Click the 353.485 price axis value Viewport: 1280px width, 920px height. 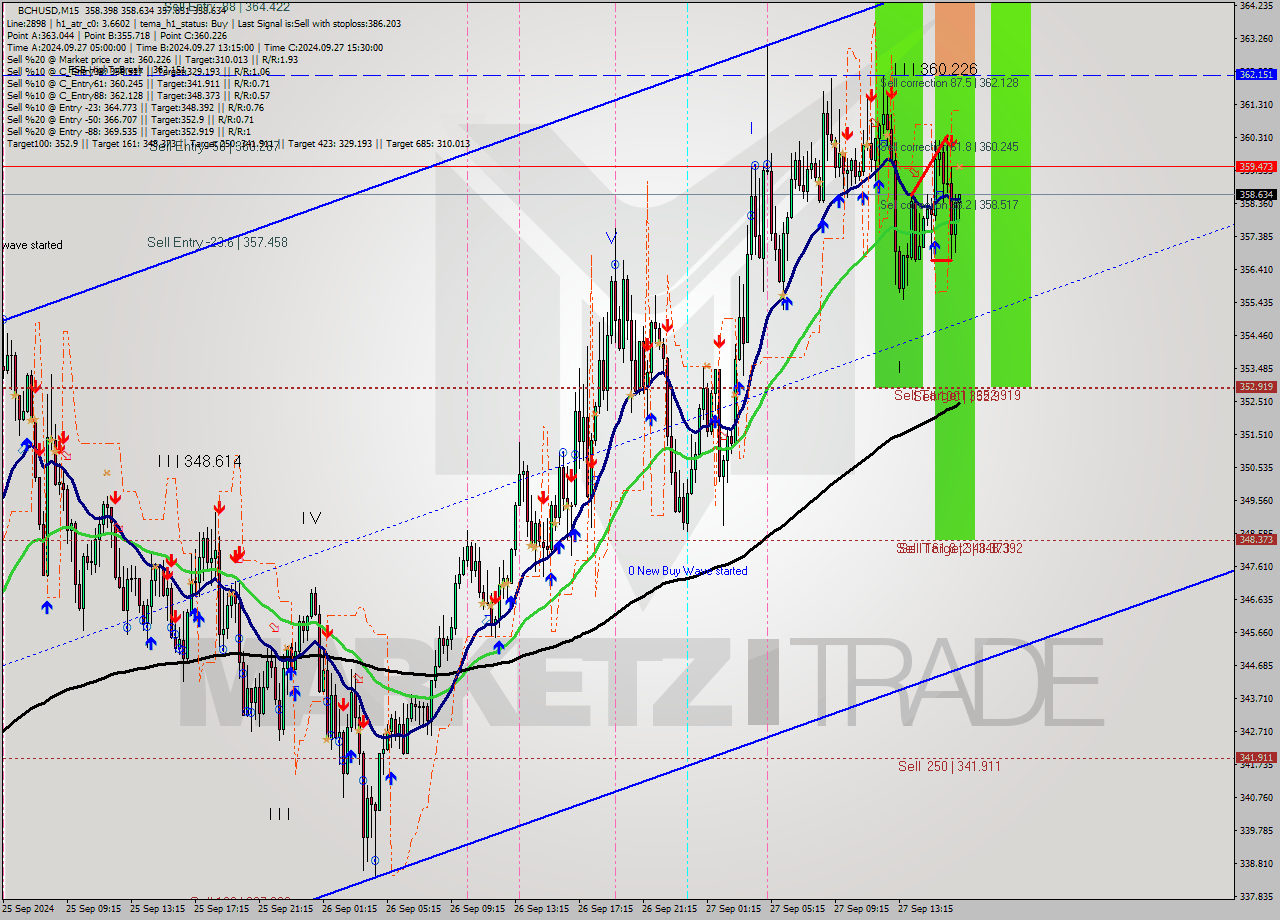(x=1256, y=368)
